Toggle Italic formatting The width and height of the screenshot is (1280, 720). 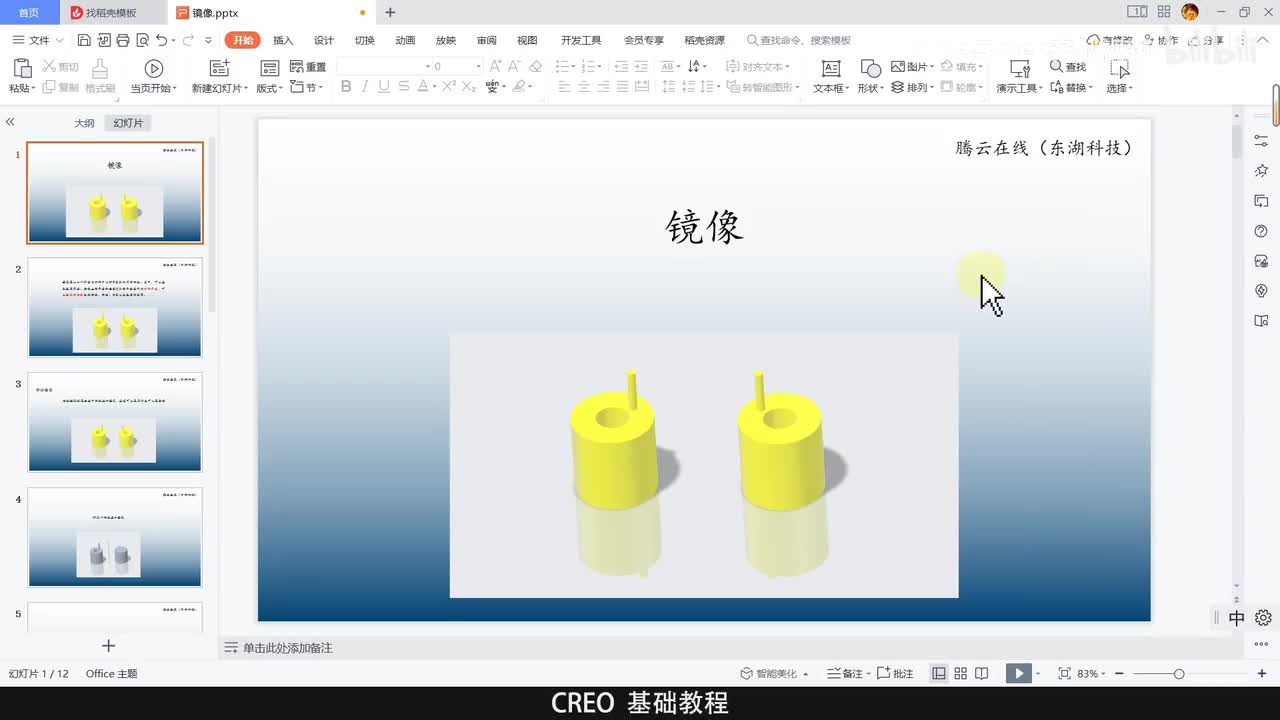tap(365, 87)
